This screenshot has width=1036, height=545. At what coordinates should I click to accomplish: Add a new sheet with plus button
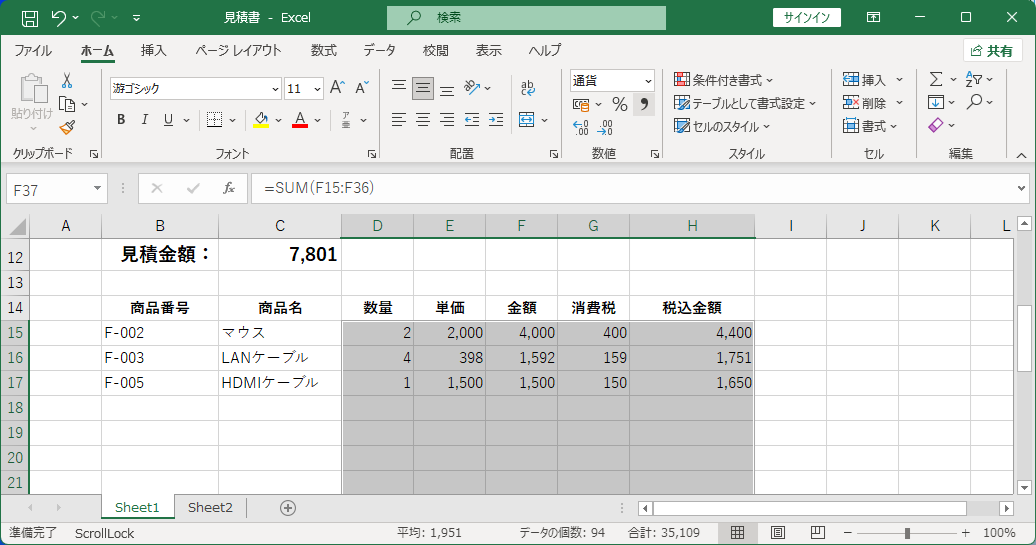pos(287,507)
